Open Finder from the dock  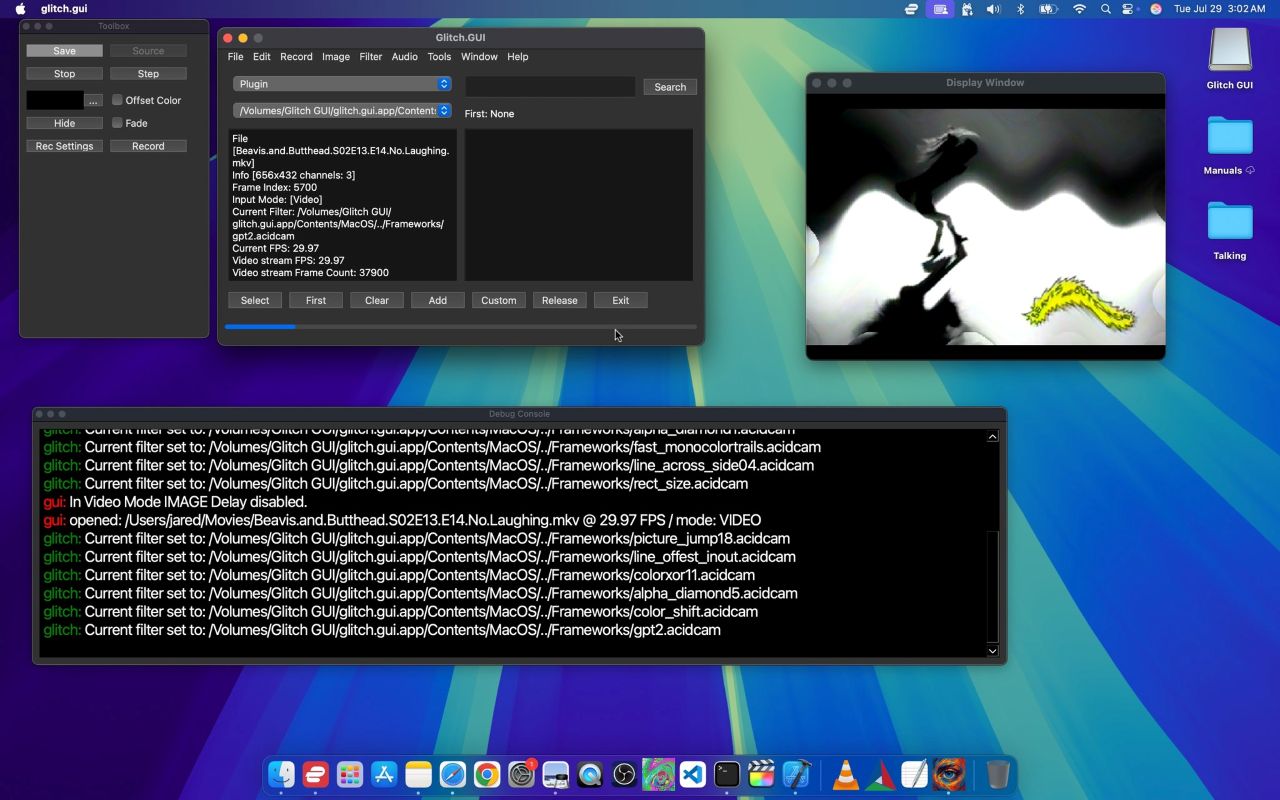pyautogui.click(x=282, y=774)
